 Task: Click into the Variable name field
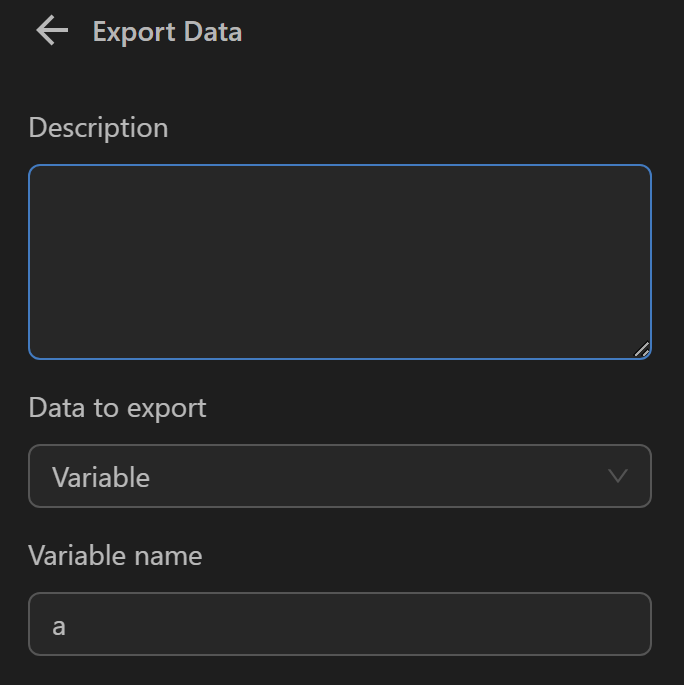click(339, 624)
